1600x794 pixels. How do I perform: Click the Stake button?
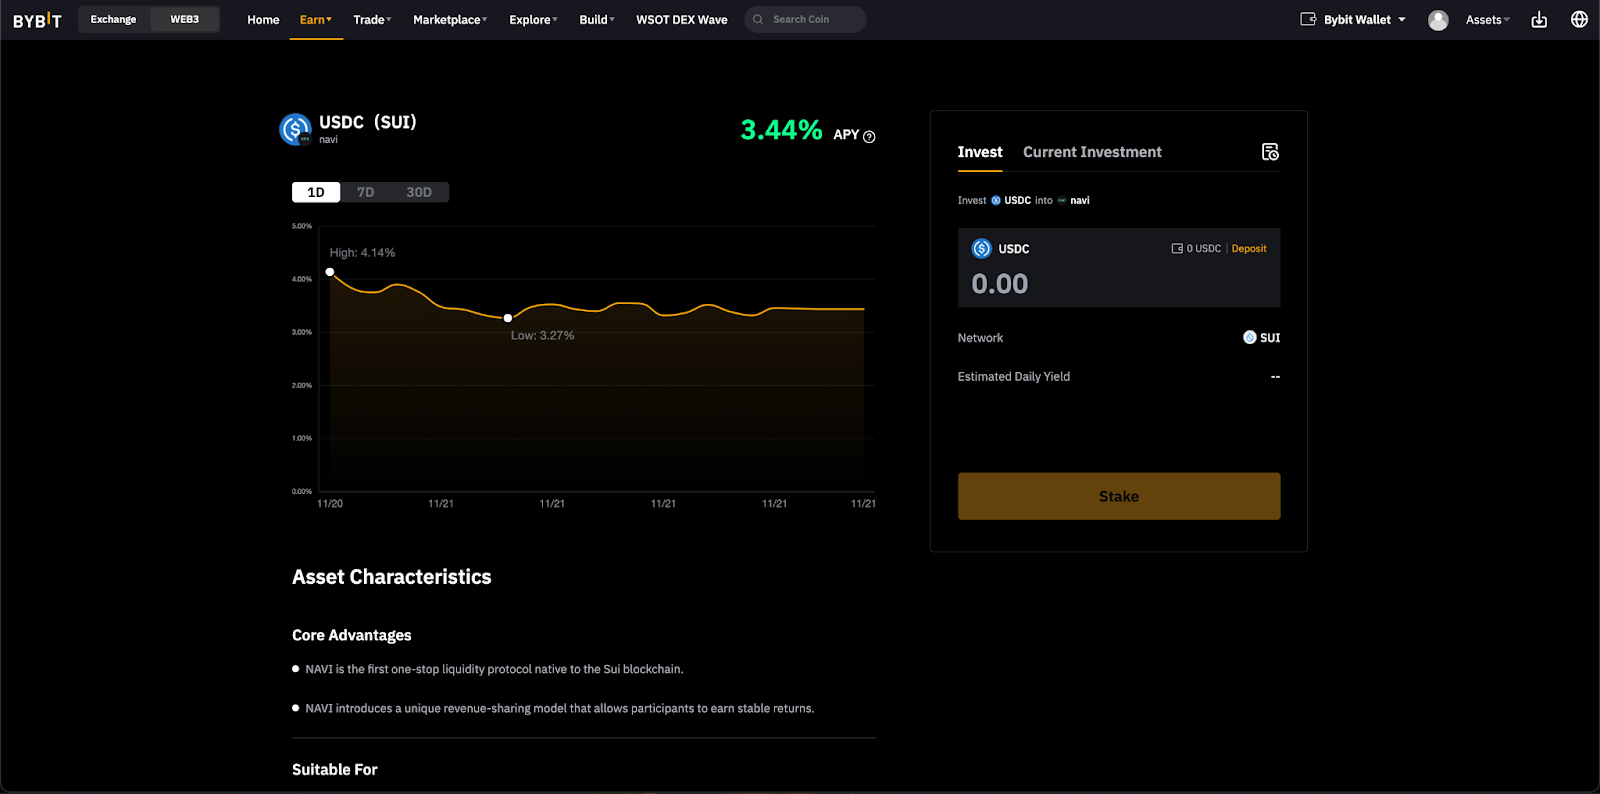(1119, 496)
